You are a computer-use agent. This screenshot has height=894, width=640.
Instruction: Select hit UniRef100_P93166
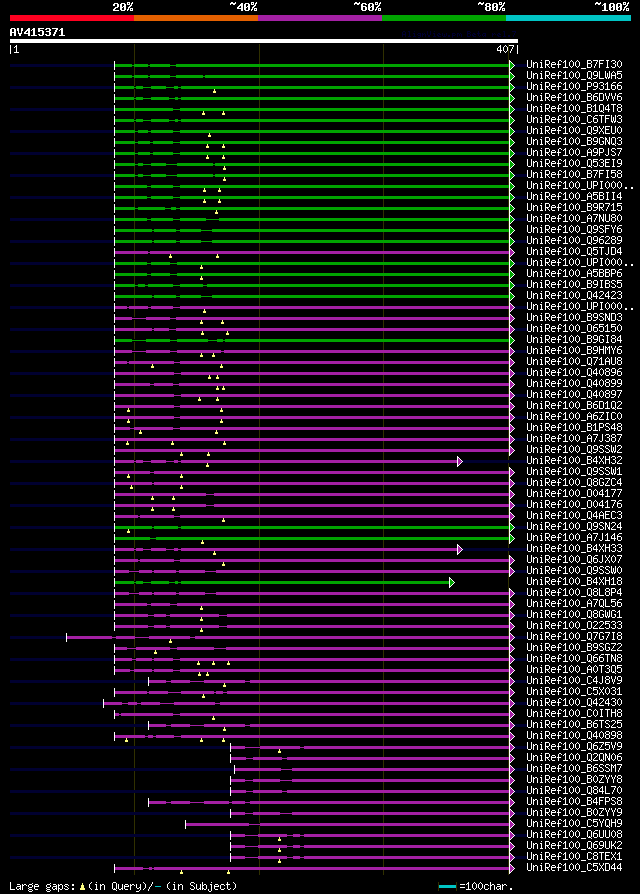tap(574, 87)
